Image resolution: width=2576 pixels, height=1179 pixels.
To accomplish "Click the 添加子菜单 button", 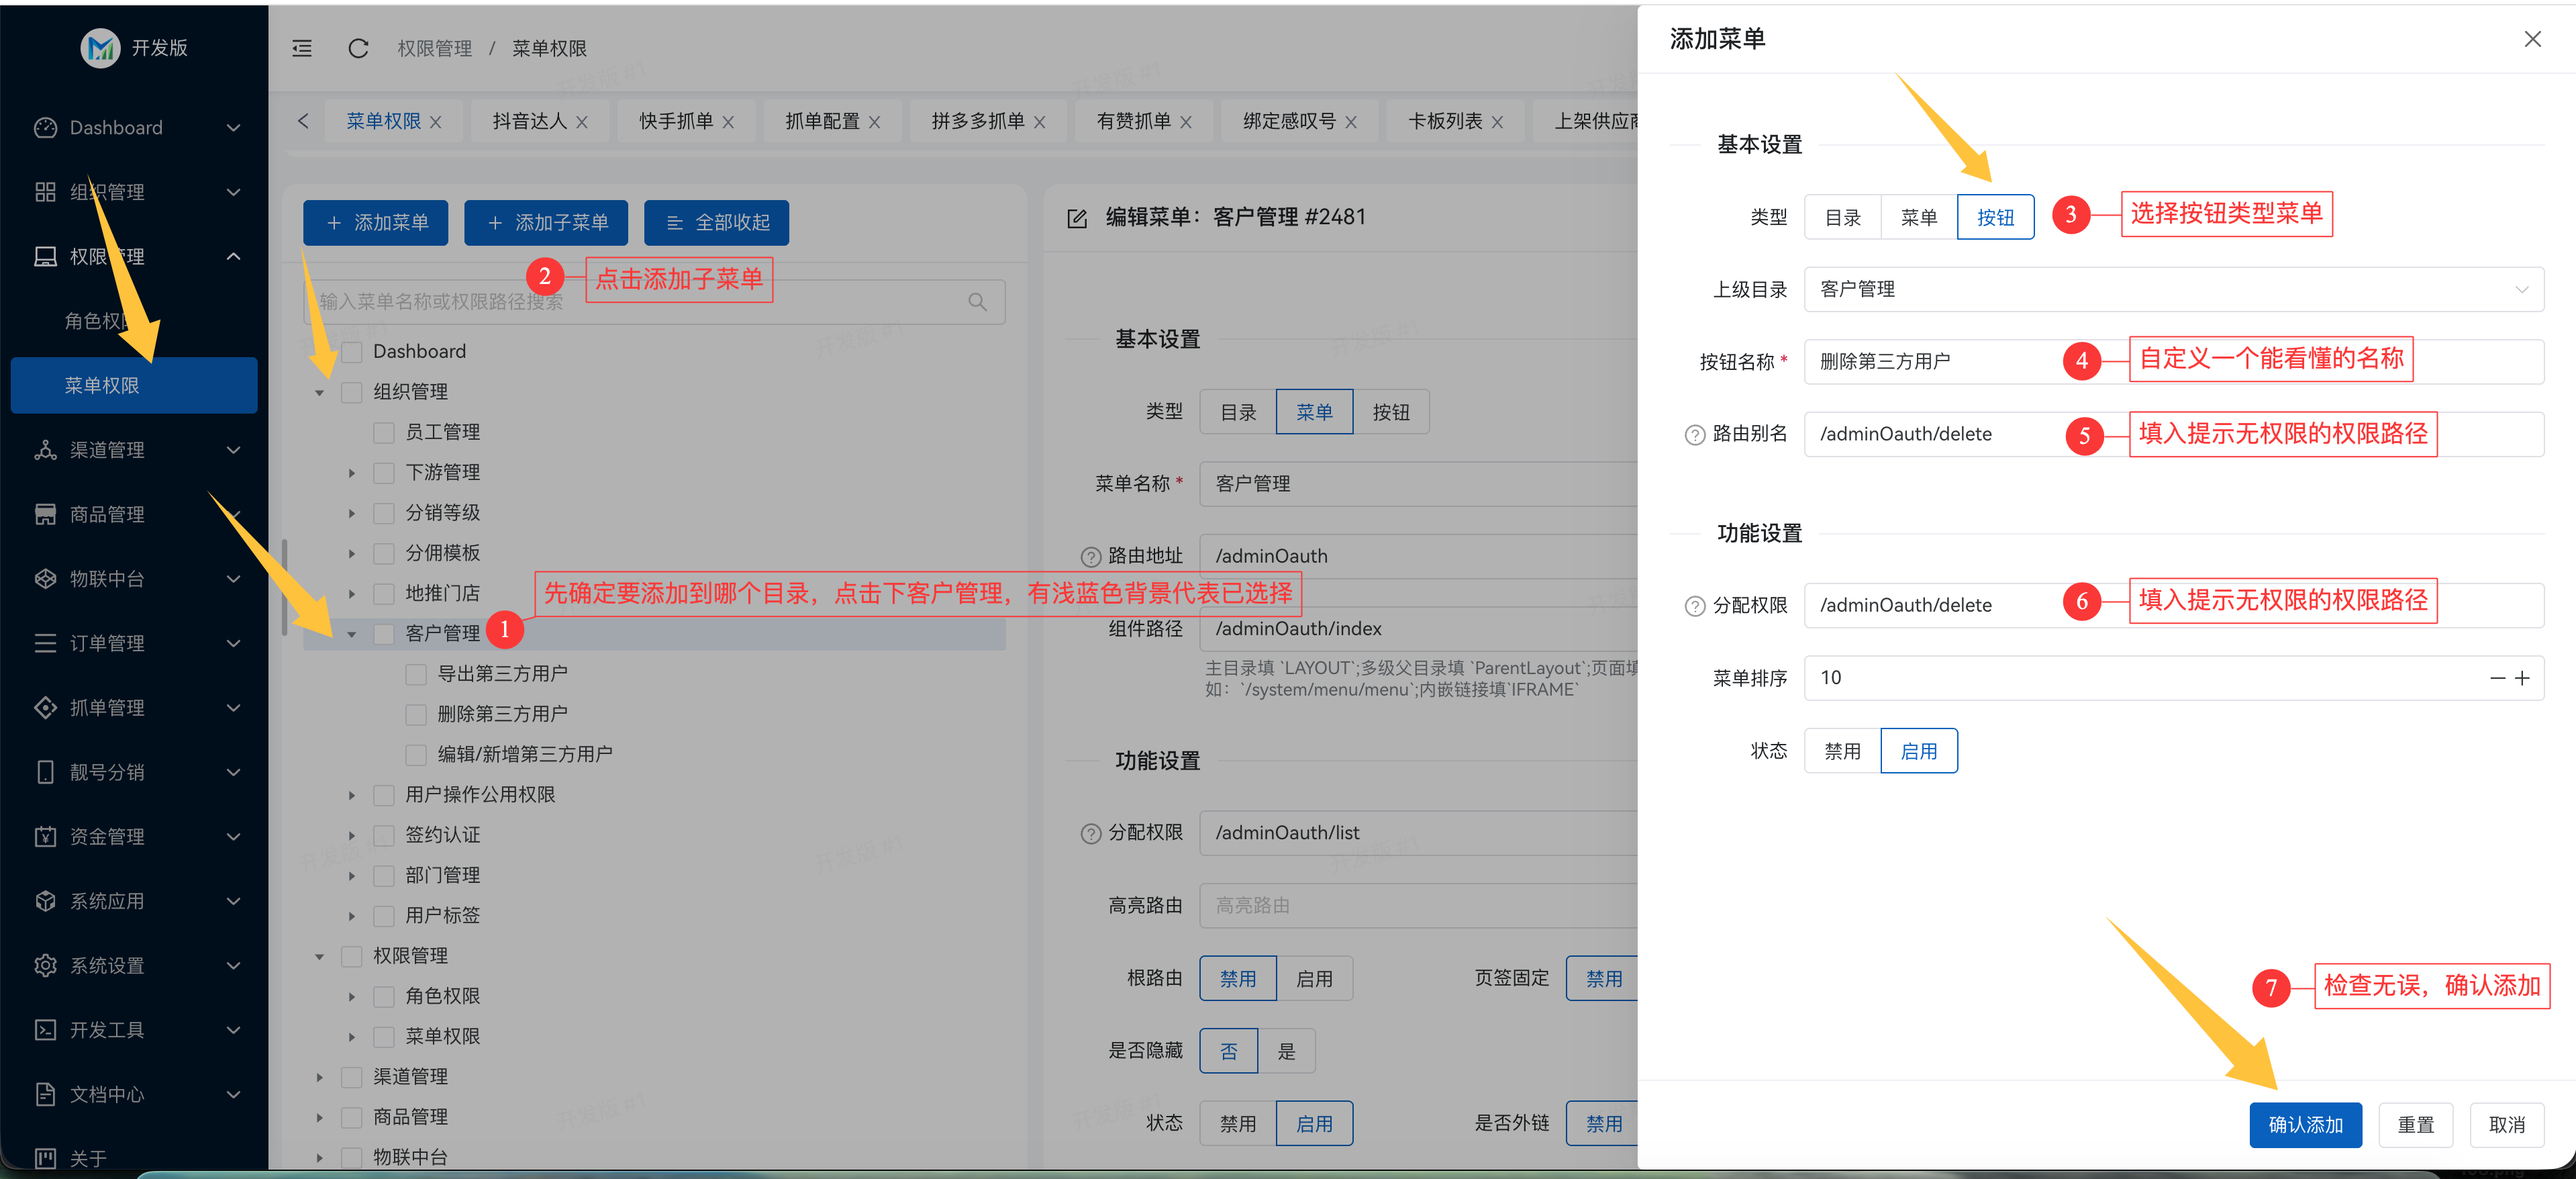I will pyautogui.click(x=546, y=222).
